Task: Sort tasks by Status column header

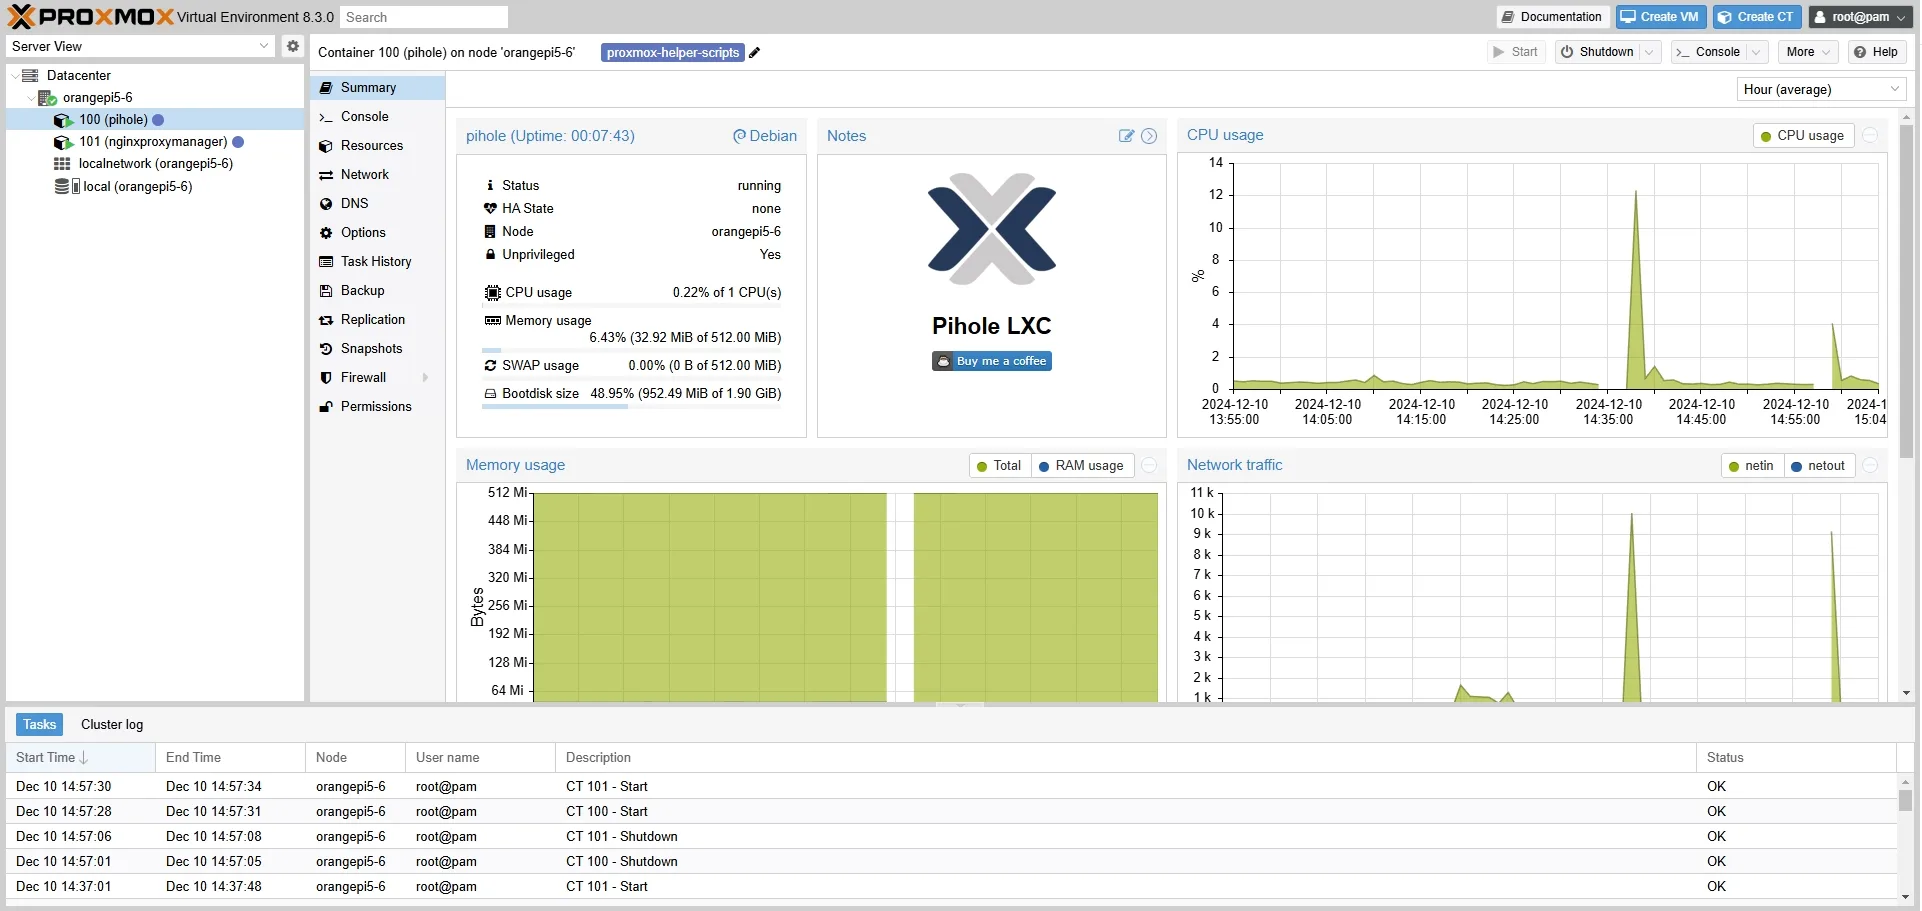Action: (1796, 758)
